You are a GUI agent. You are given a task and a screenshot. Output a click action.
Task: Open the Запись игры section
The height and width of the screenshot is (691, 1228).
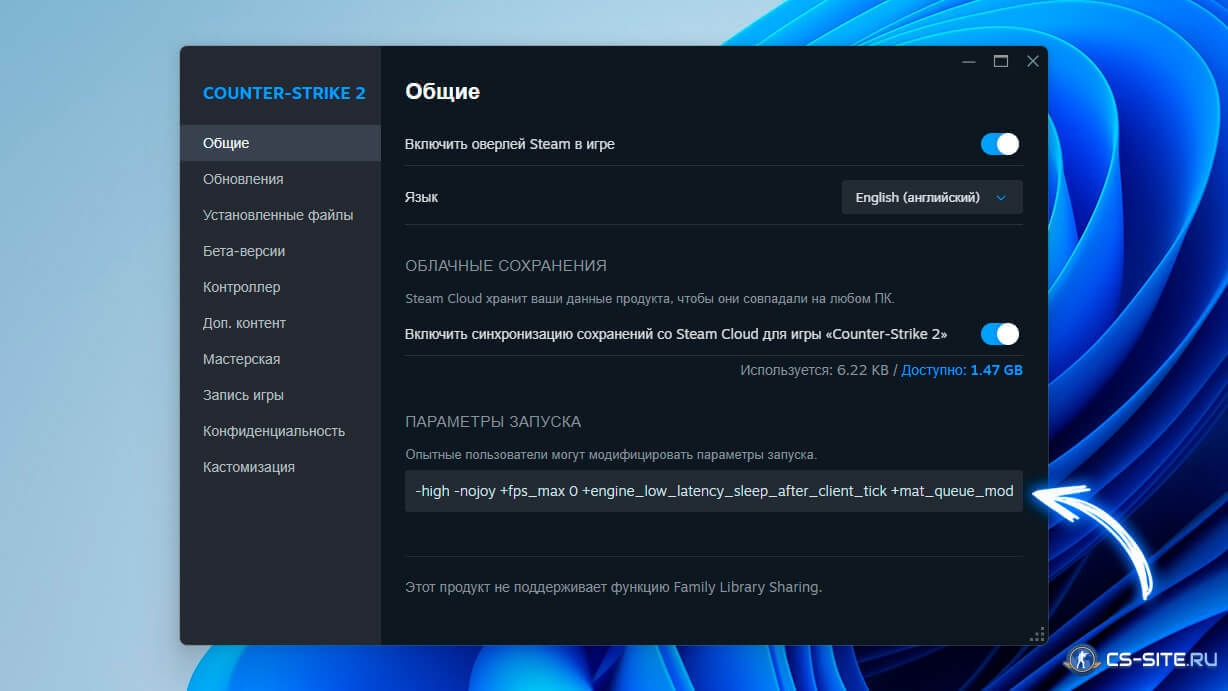pyautogui.click(x=281, y=395)
